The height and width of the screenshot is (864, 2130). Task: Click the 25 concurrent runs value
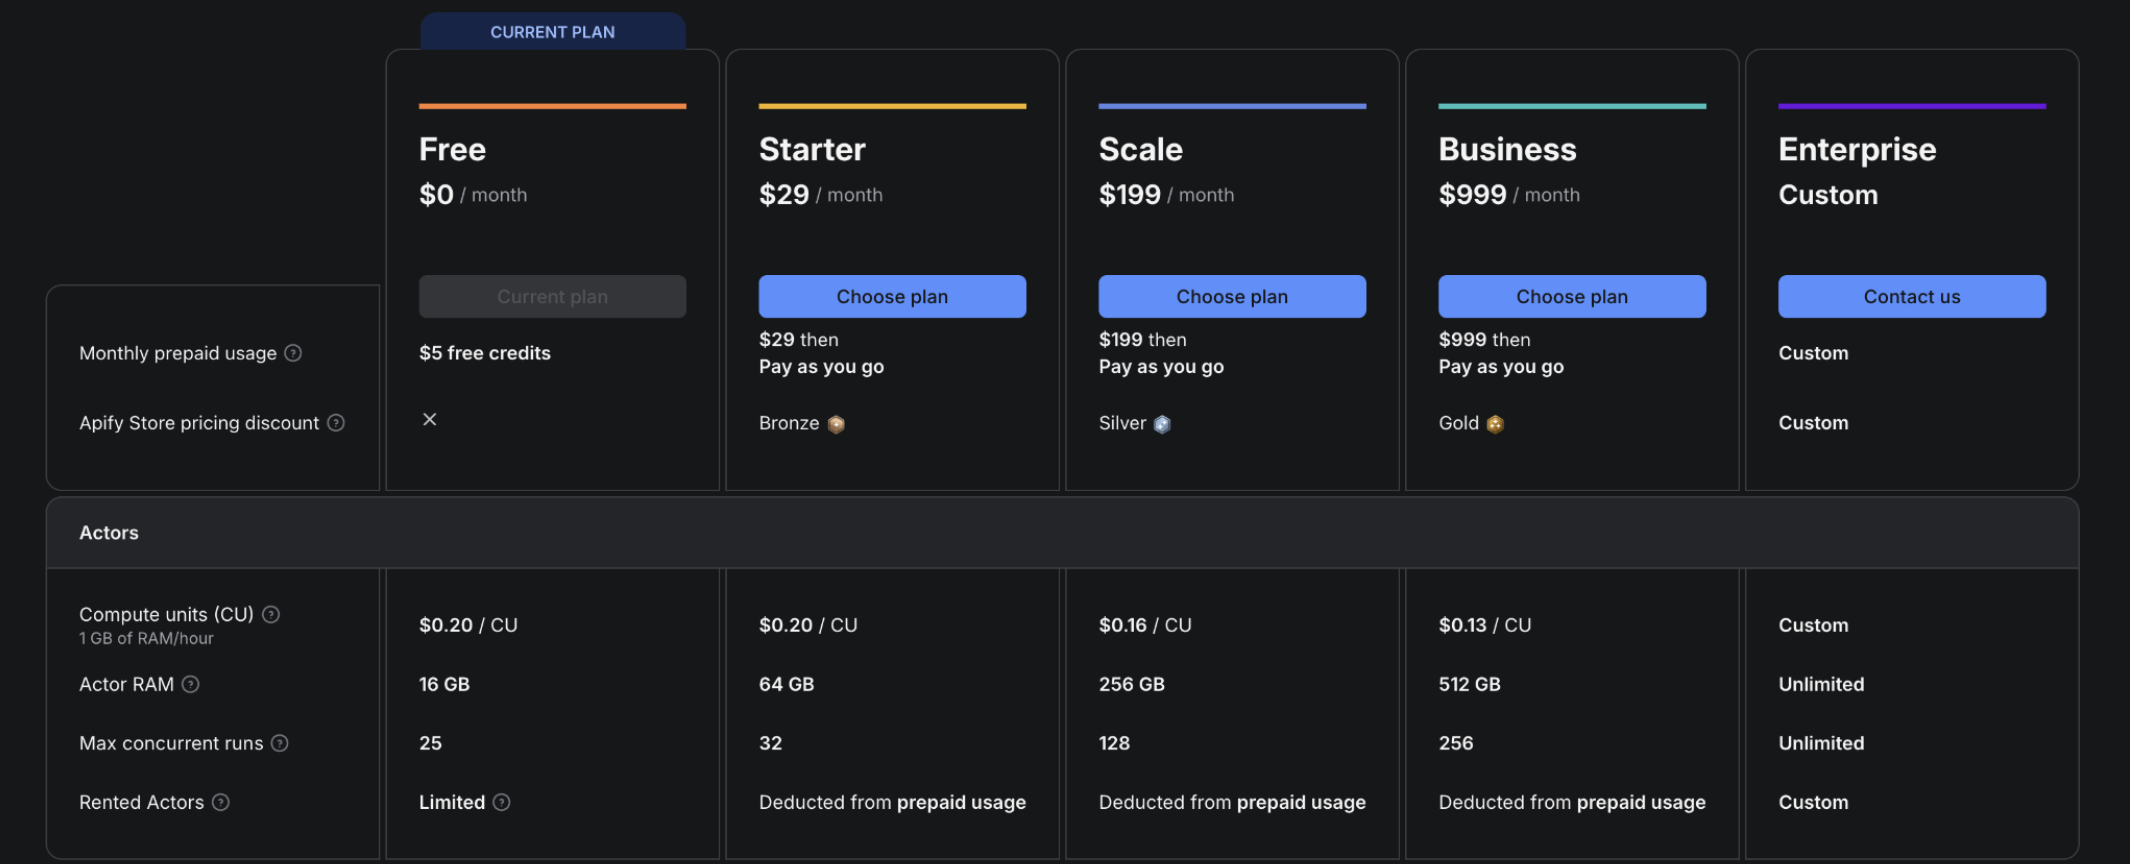[430, 743]
